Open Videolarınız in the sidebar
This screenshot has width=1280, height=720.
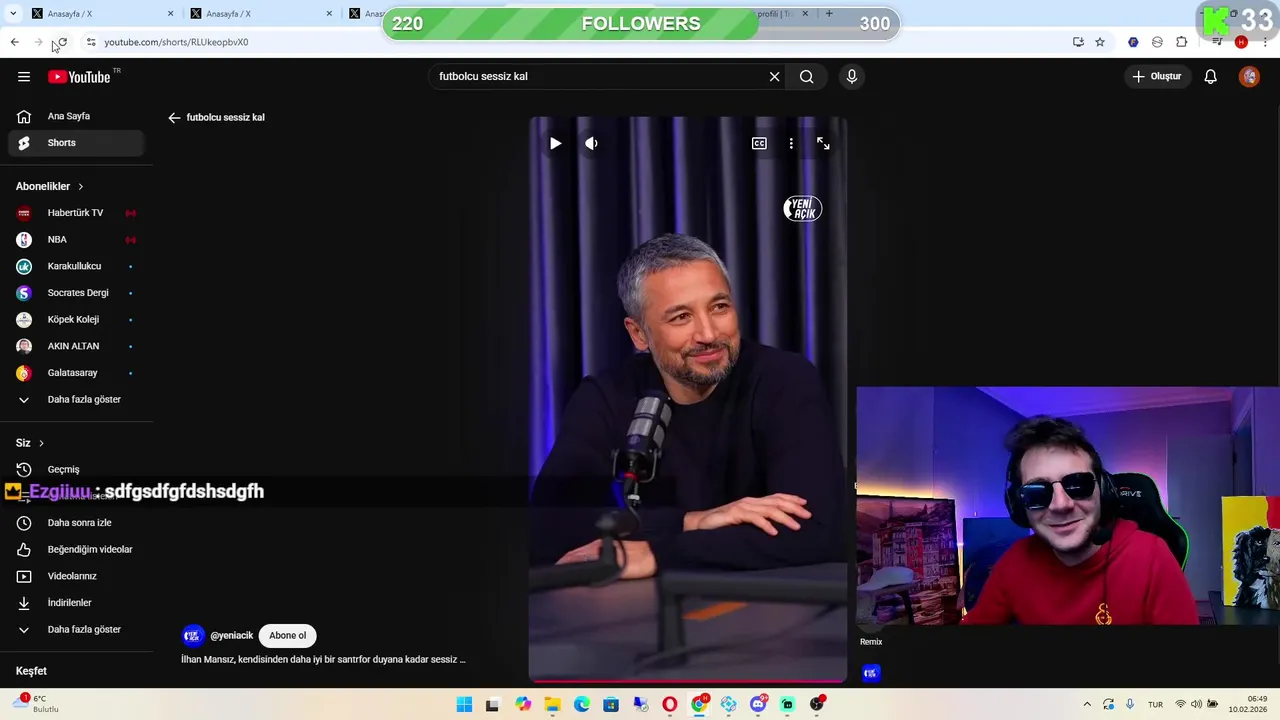tap(77, 576)
